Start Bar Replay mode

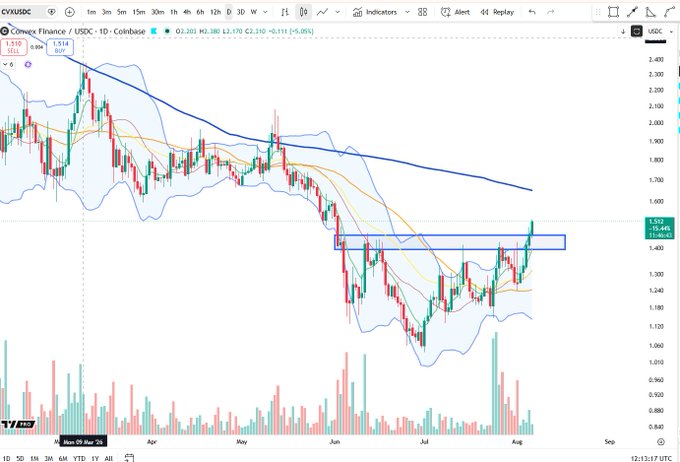pos(497,12)
